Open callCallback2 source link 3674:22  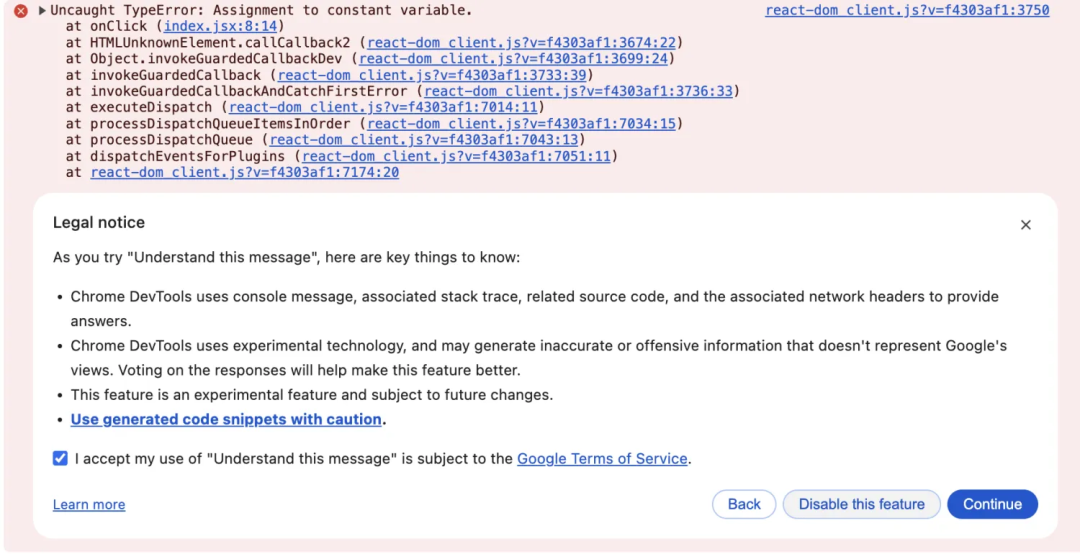(522, 43)
